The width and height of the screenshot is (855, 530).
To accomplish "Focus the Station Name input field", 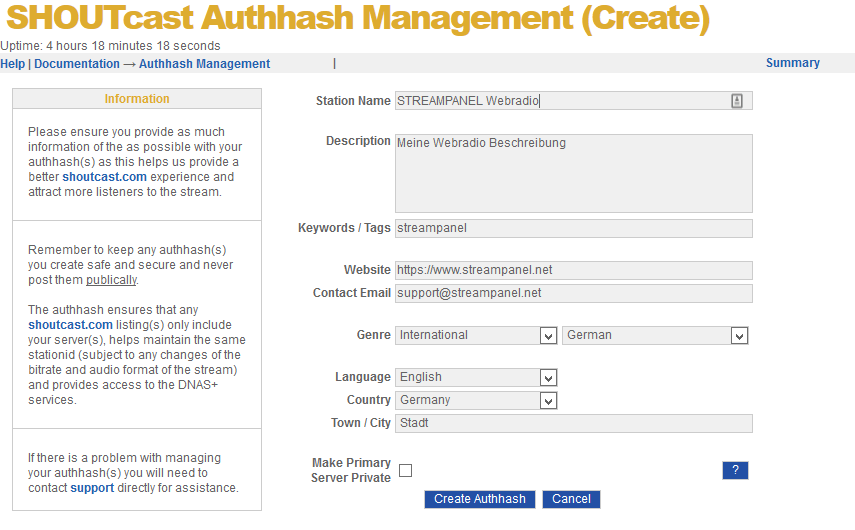I will click(574, 101).
